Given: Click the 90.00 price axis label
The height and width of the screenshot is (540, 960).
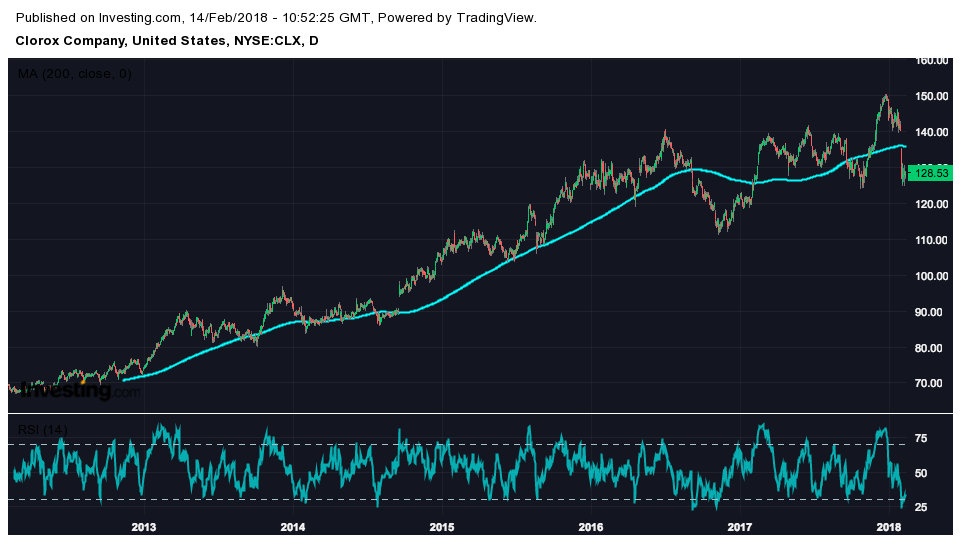Looking at the screenshot, I should pyautogui.click(x=929, y=312).
